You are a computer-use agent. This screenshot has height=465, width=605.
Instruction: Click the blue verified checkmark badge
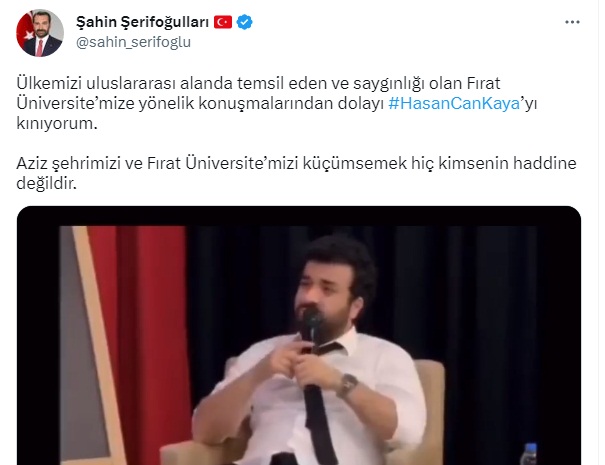point(244,22)
